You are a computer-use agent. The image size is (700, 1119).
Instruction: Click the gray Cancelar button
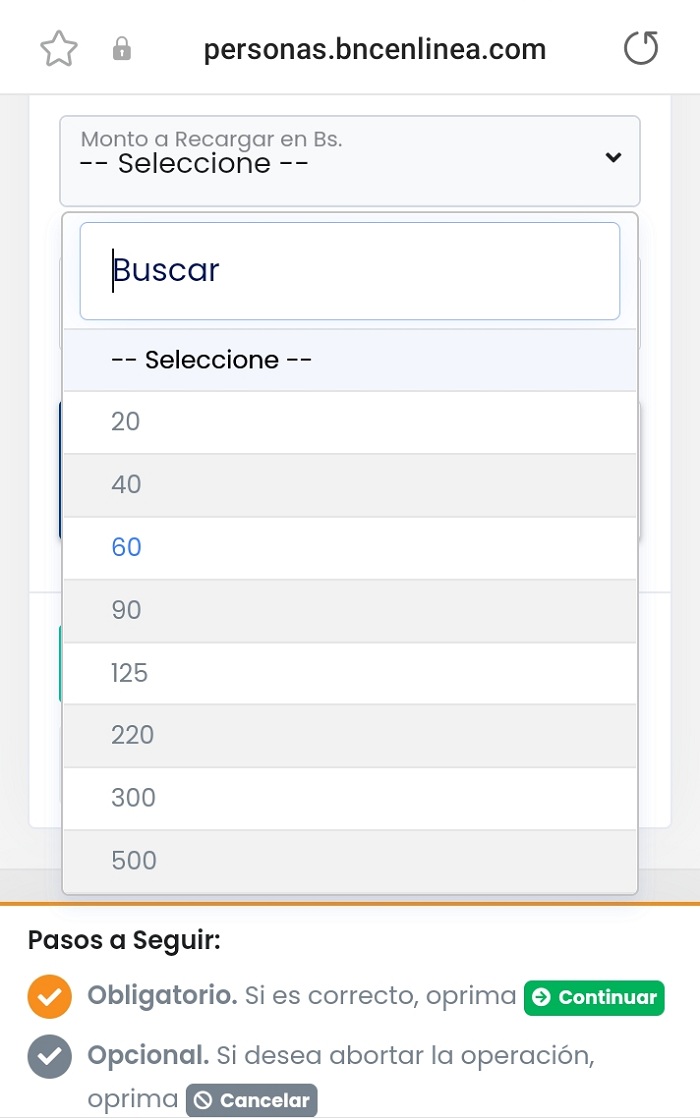[x=252, y=1100]
